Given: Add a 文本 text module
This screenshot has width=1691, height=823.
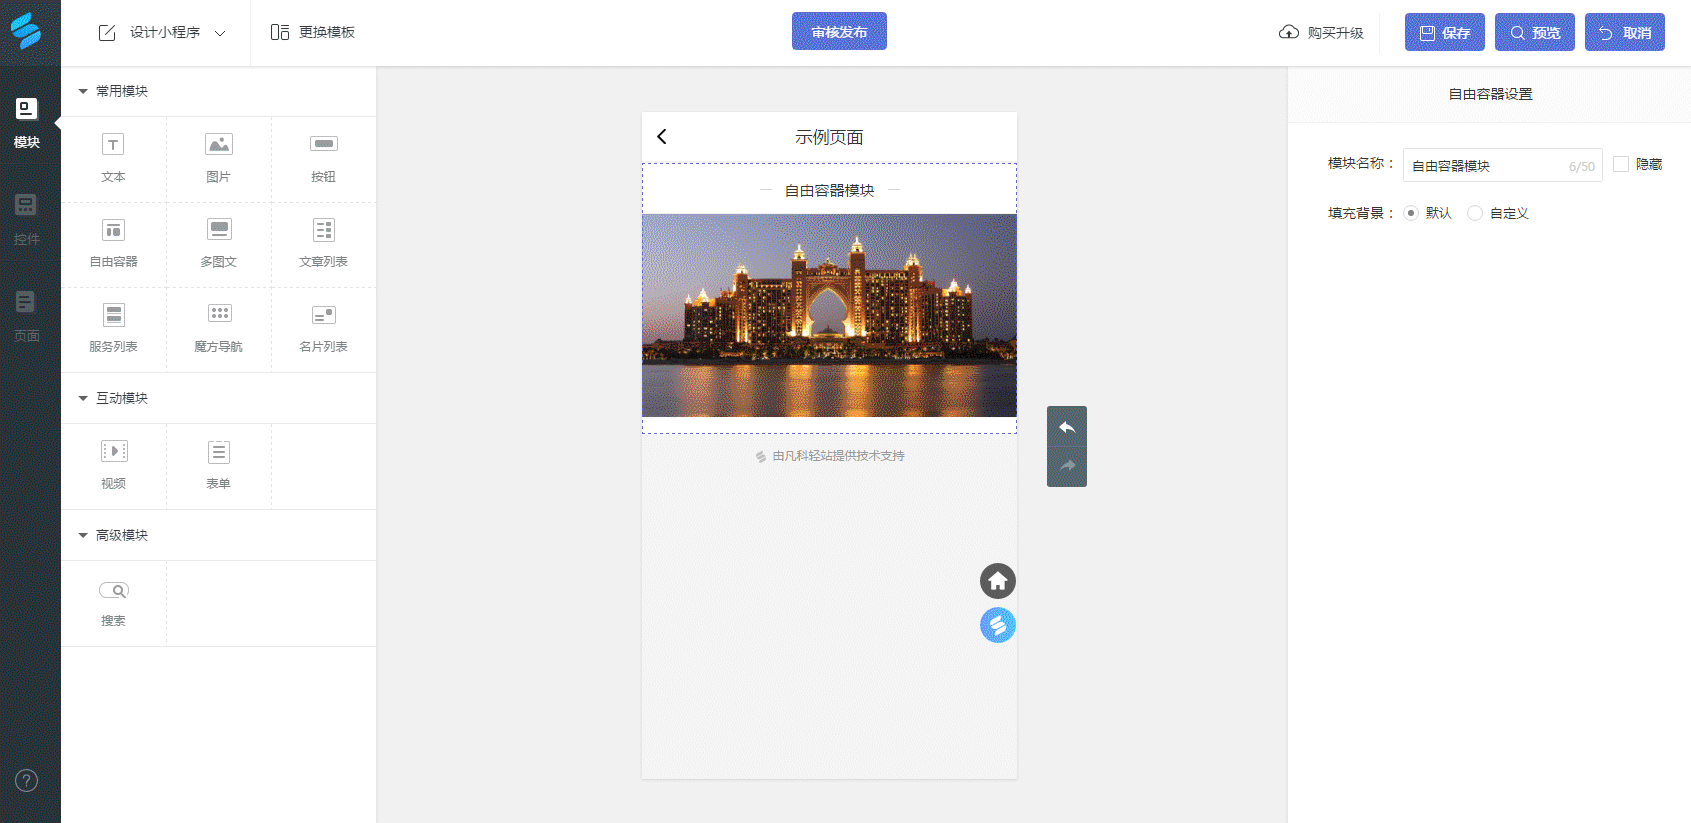Looking at the screenshot, I should click(x=113, y=159).
